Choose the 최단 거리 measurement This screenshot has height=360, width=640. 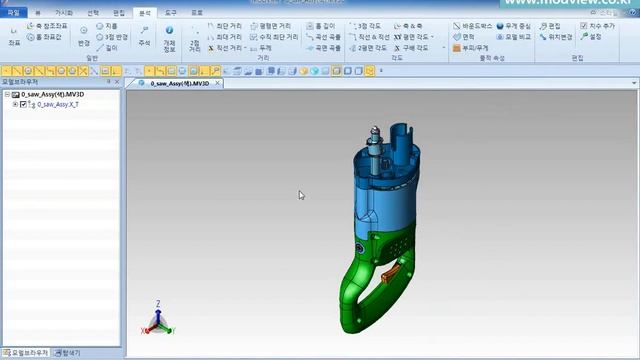pos(225,26)
